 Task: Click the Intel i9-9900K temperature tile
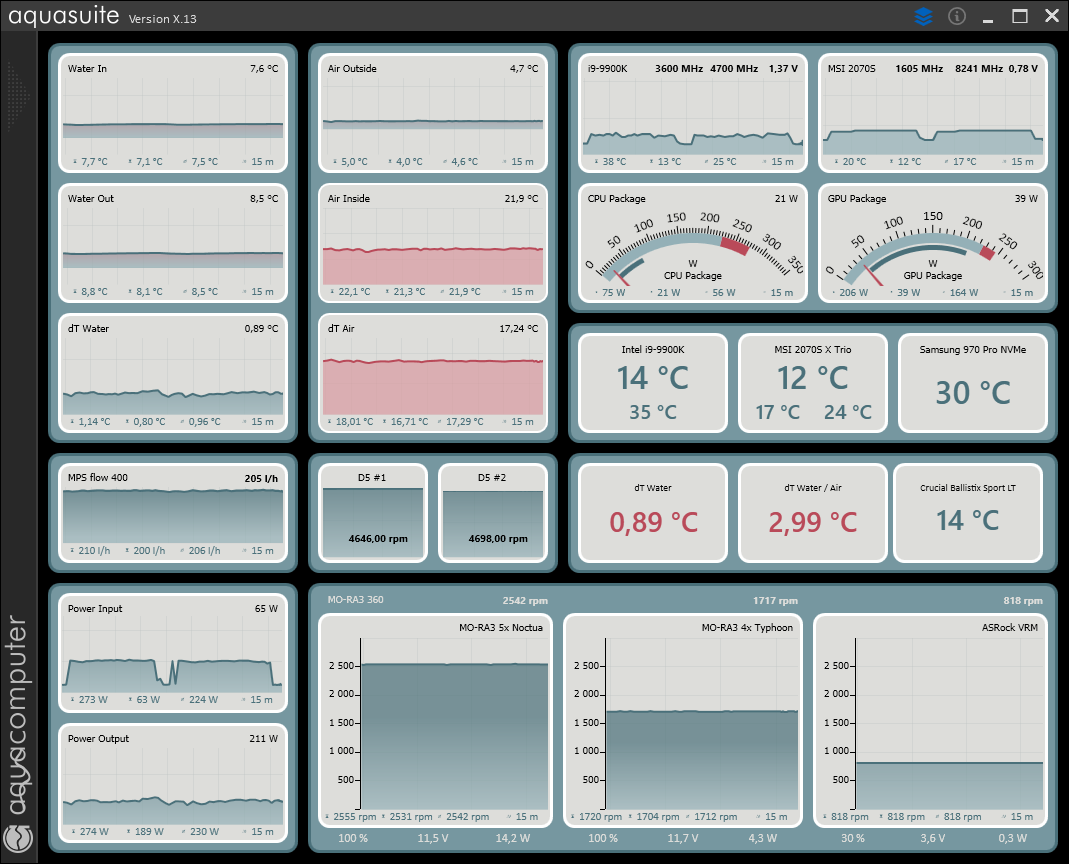click(x=653, y=383)
